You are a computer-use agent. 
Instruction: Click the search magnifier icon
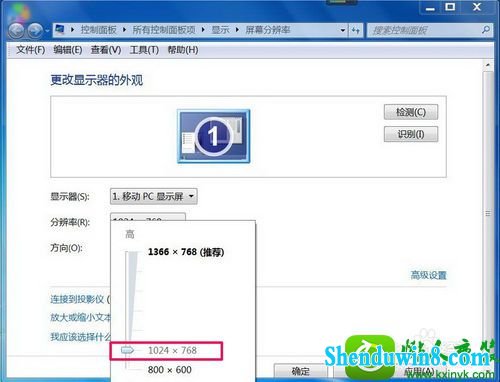click(x=486, y=30)
